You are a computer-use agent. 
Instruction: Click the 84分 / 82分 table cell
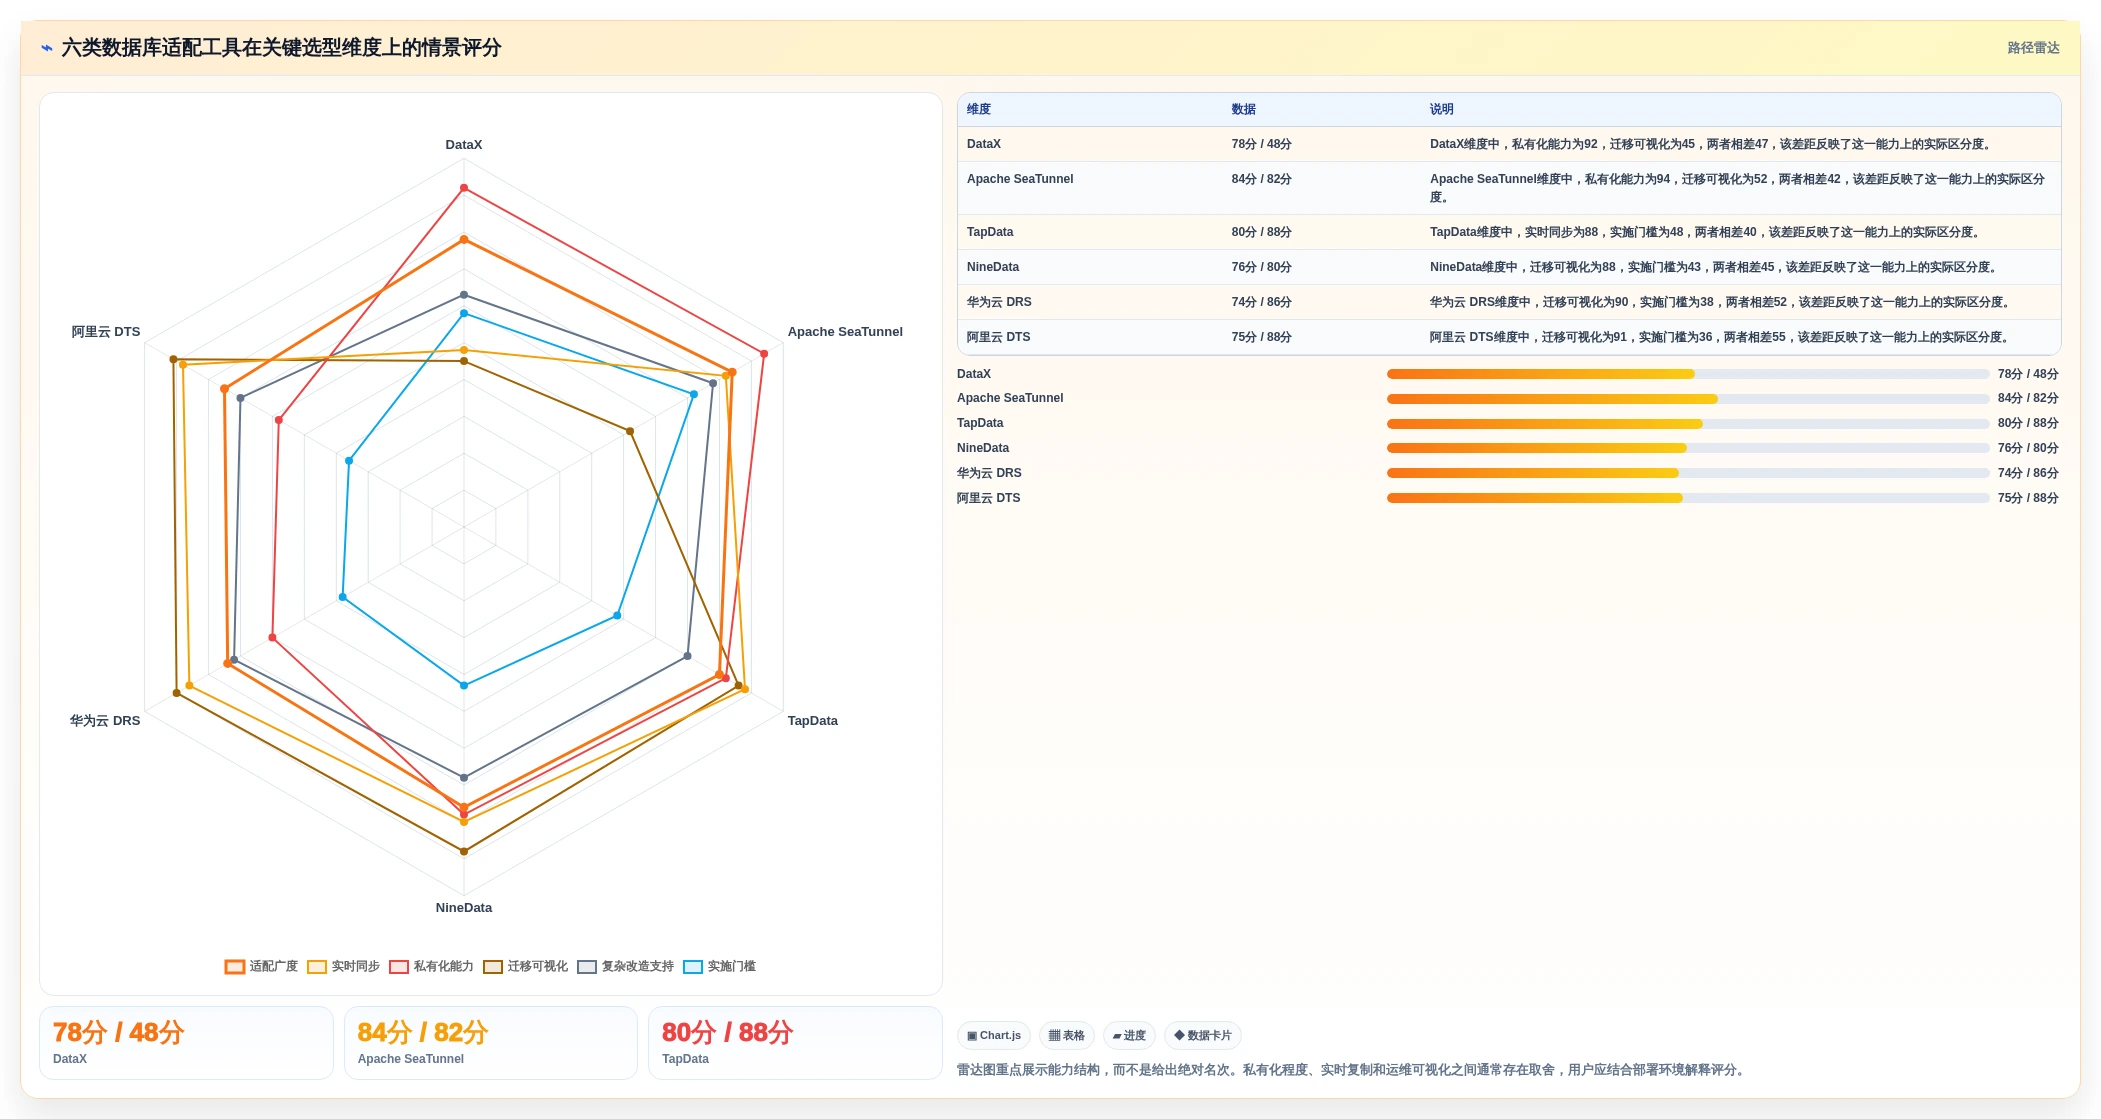coord(1261,179)
